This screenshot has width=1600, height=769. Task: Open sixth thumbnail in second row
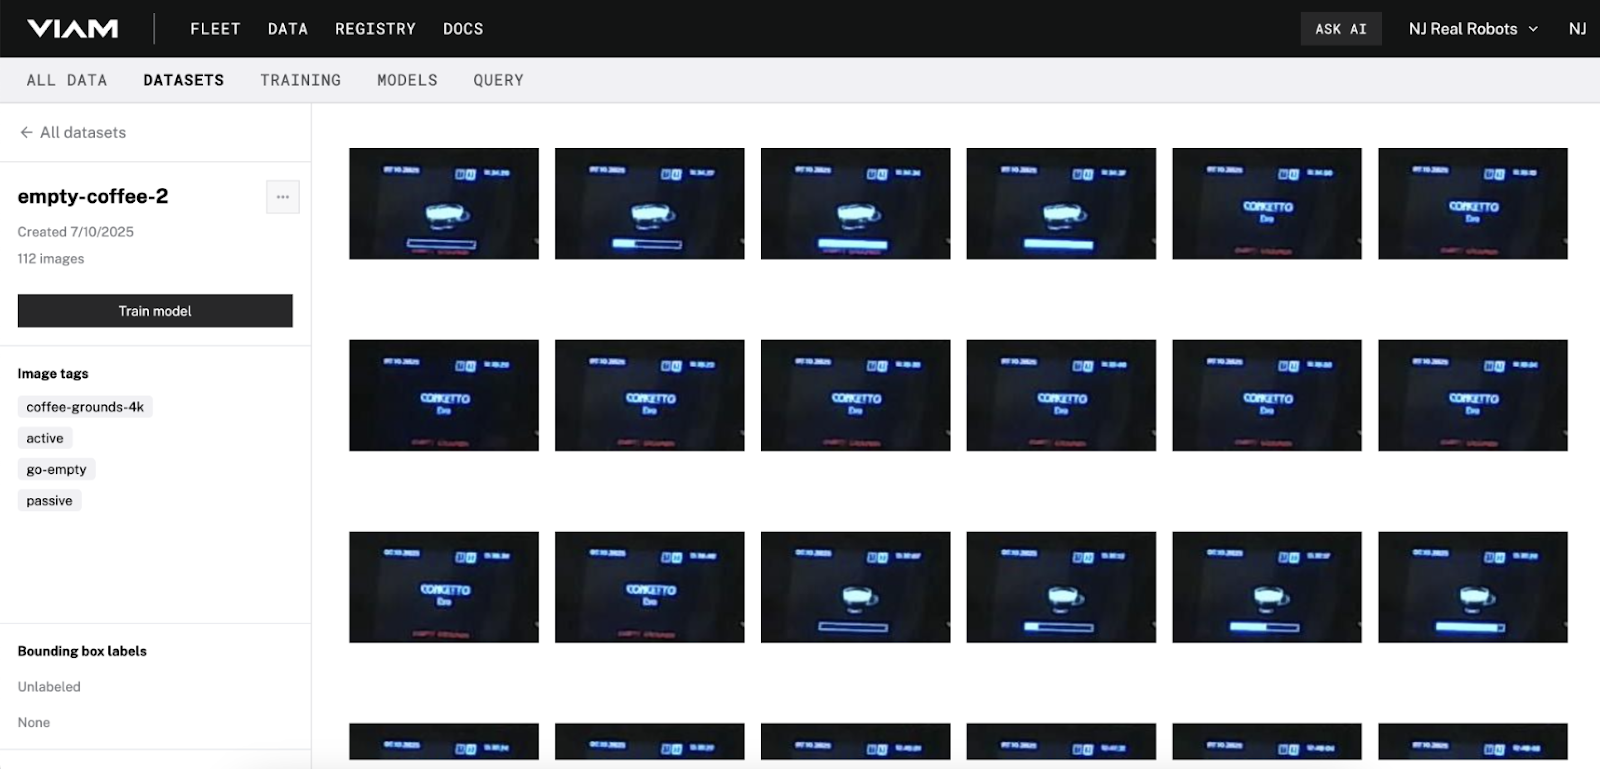pyautogui.click(x=1473, y=395)
